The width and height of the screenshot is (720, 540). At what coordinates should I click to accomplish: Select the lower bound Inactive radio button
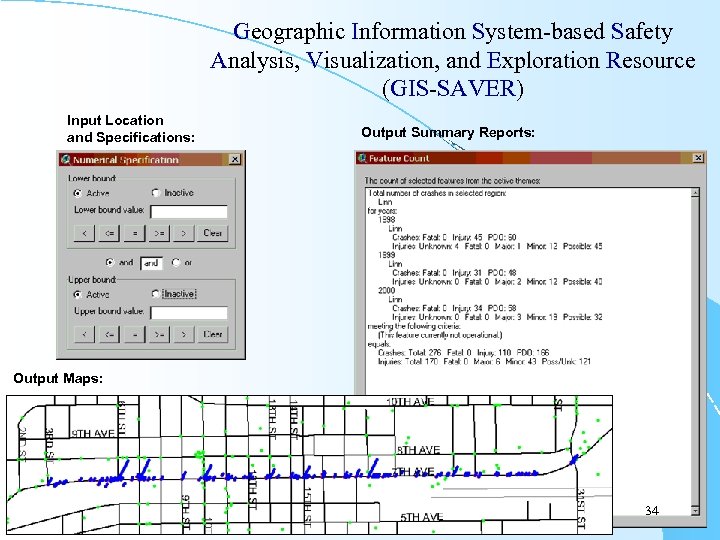click(156, 193)
